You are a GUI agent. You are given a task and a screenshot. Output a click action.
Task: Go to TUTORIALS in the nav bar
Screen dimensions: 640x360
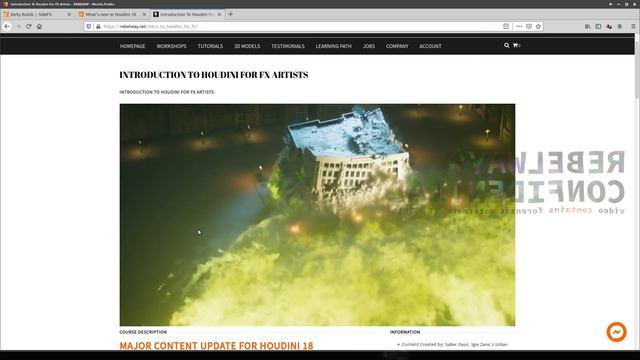click(x=210, y=46)
